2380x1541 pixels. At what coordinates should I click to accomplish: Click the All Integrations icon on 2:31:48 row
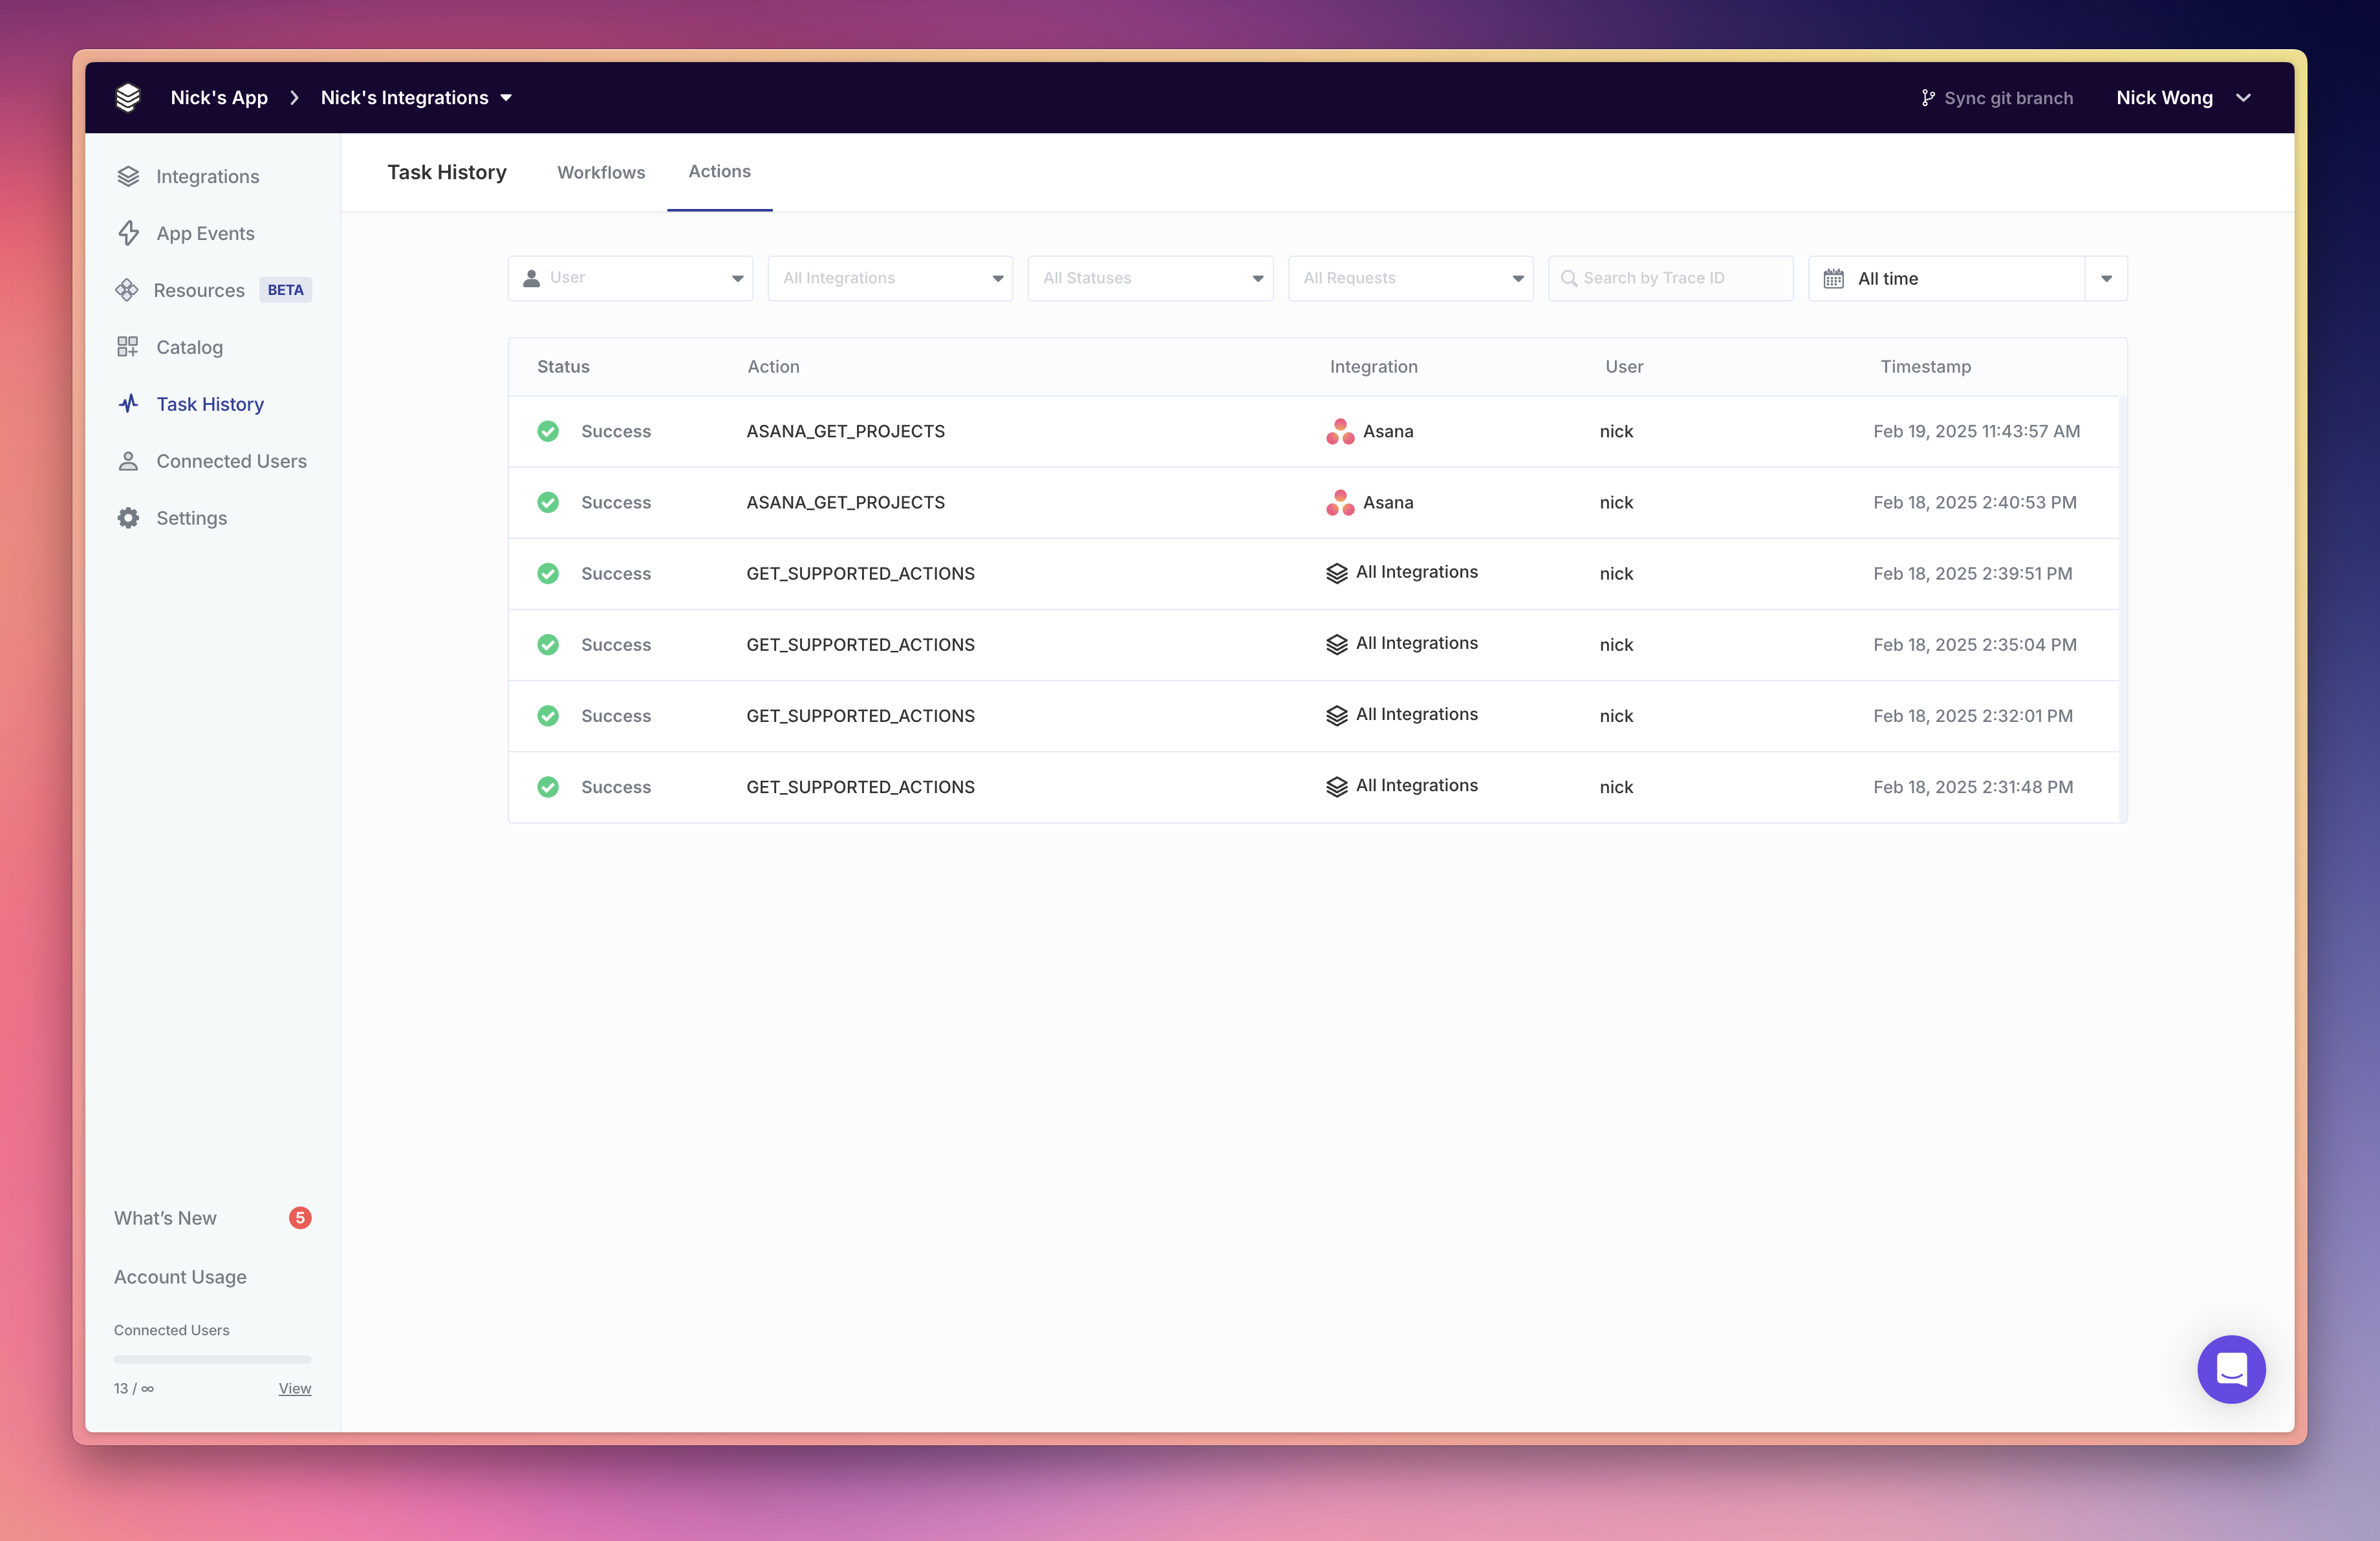tap(1337, 787)
